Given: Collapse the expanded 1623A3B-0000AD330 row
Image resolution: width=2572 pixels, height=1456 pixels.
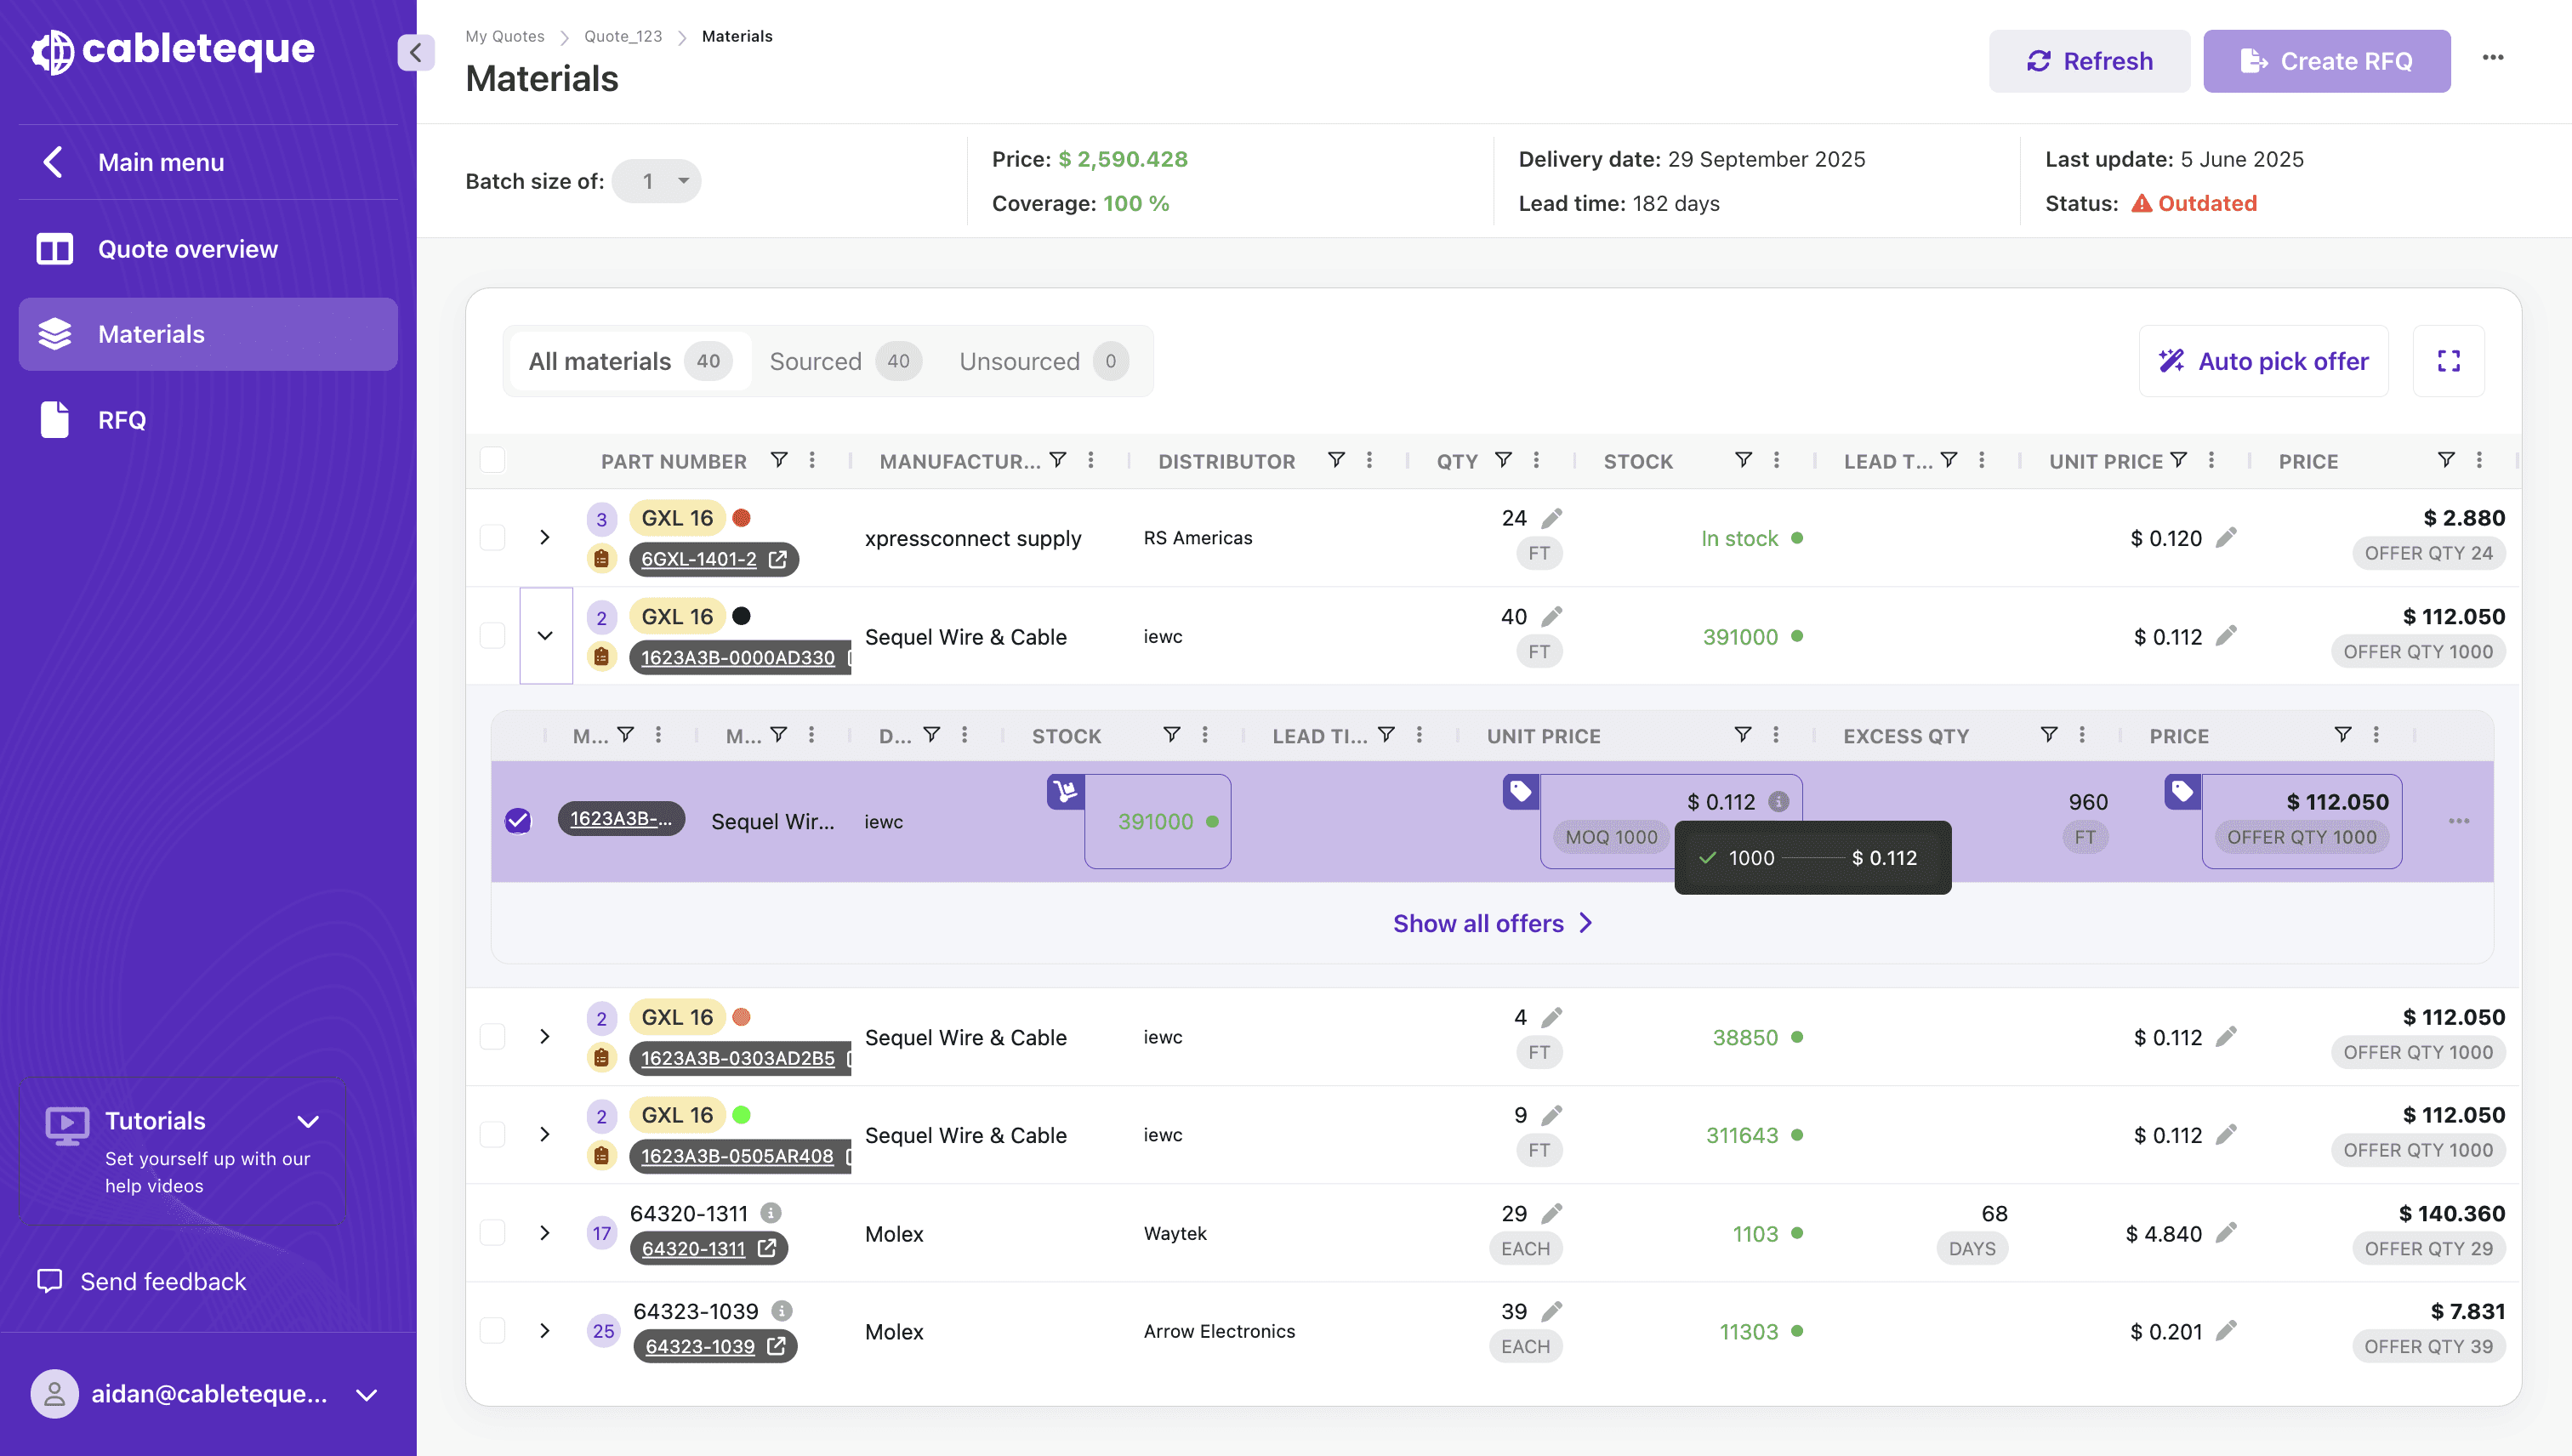Looking at the screenshot, I should point(545,635).
